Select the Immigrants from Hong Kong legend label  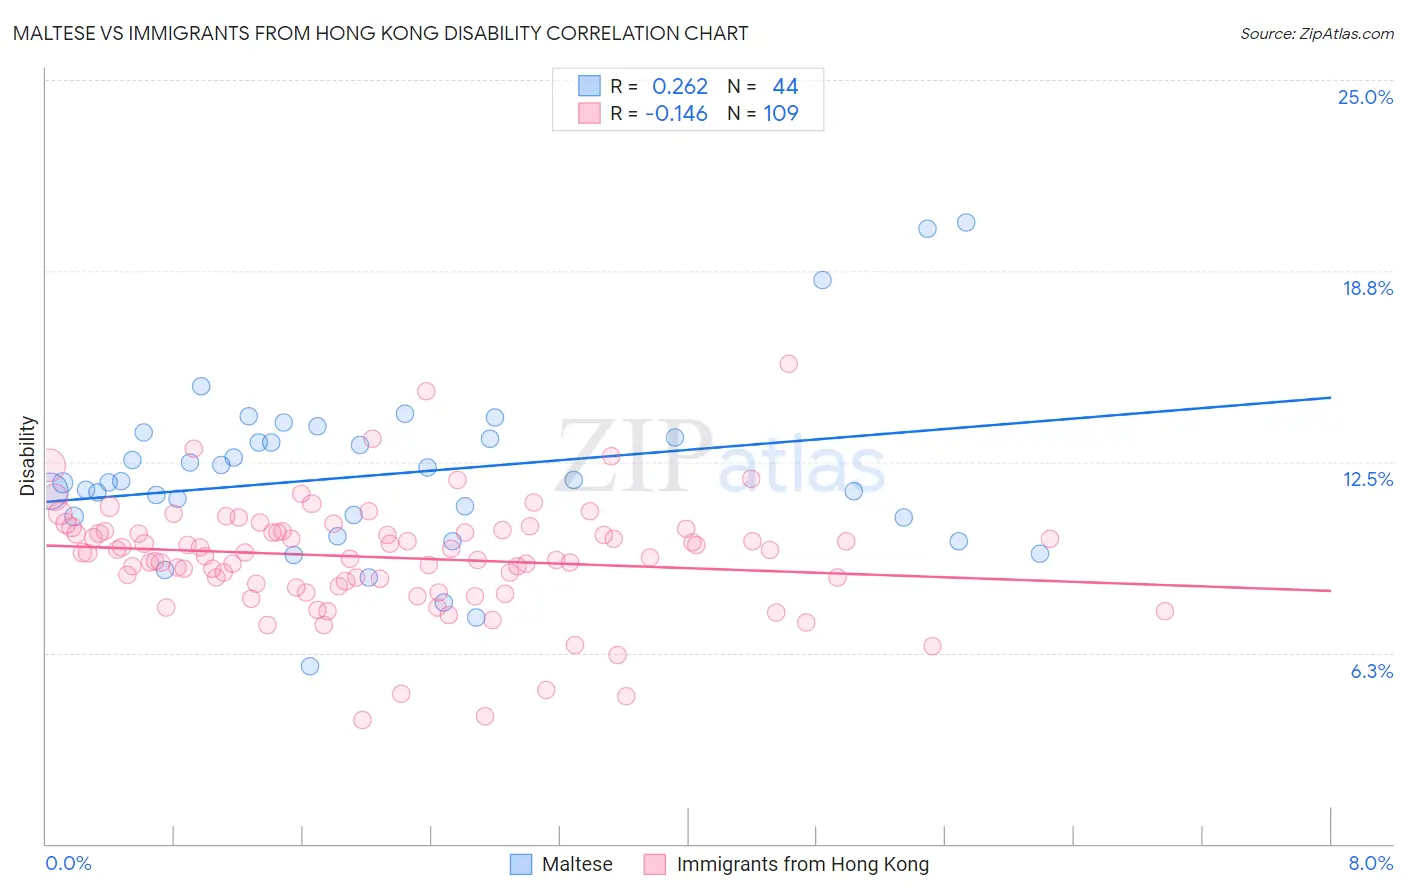(x=803, y=864)
